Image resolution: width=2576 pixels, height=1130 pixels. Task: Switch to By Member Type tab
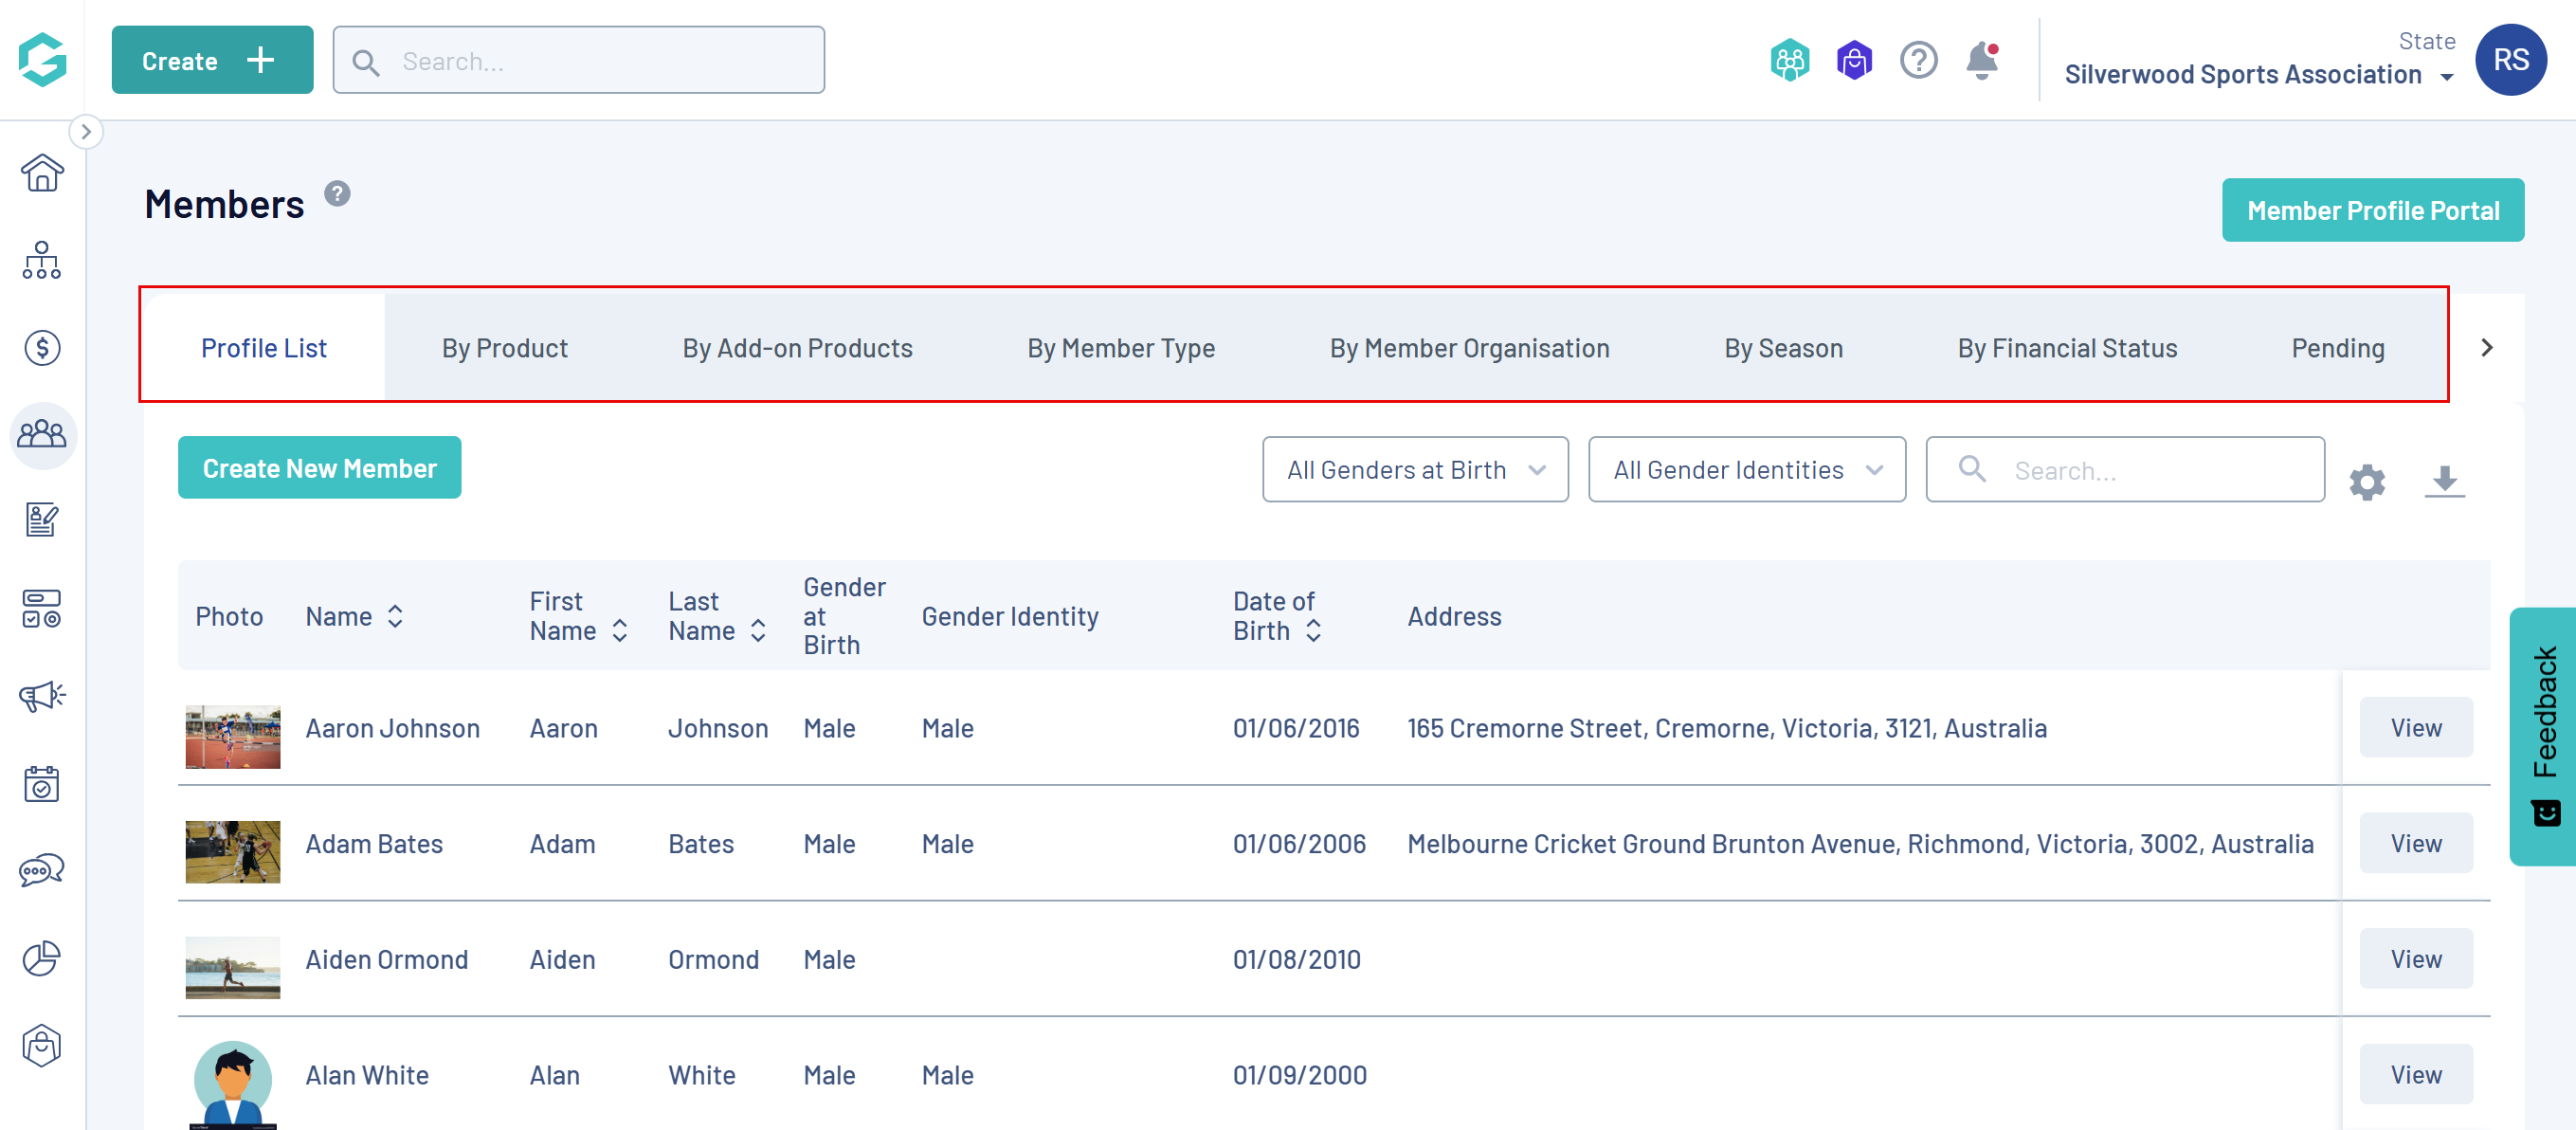tap(1120, 348)
